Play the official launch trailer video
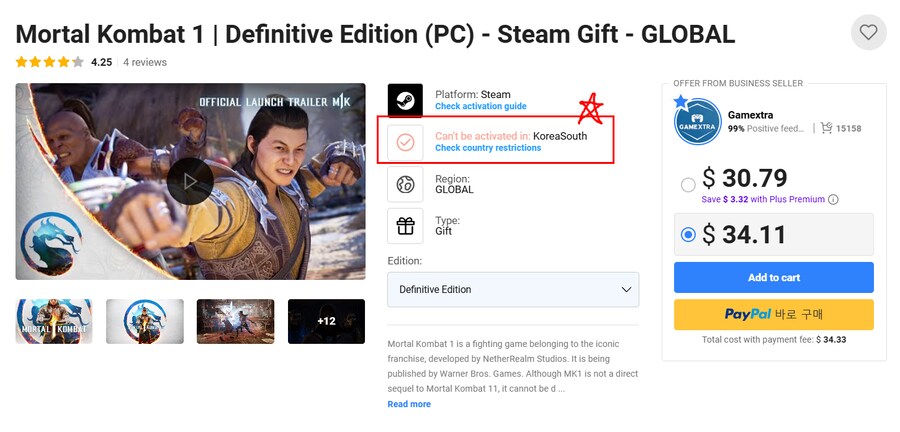This screenshot has width=900, height=432. point(189,181)
